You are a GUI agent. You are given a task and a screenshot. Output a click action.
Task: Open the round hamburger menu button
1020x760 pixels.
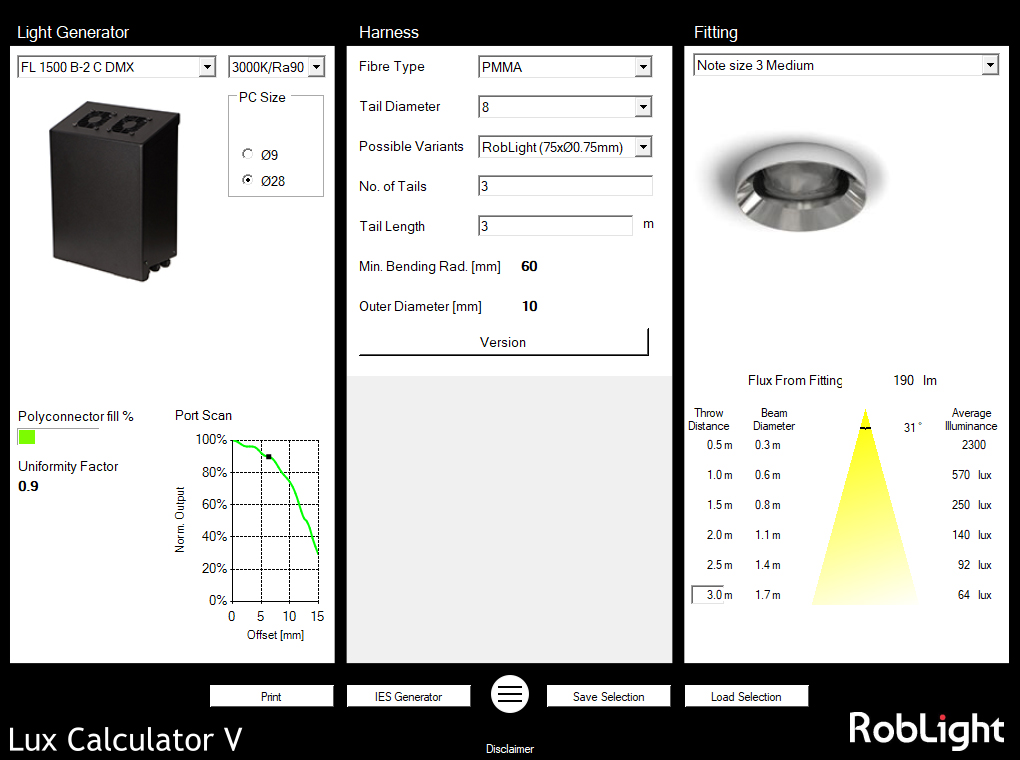[x=509, y=694]
